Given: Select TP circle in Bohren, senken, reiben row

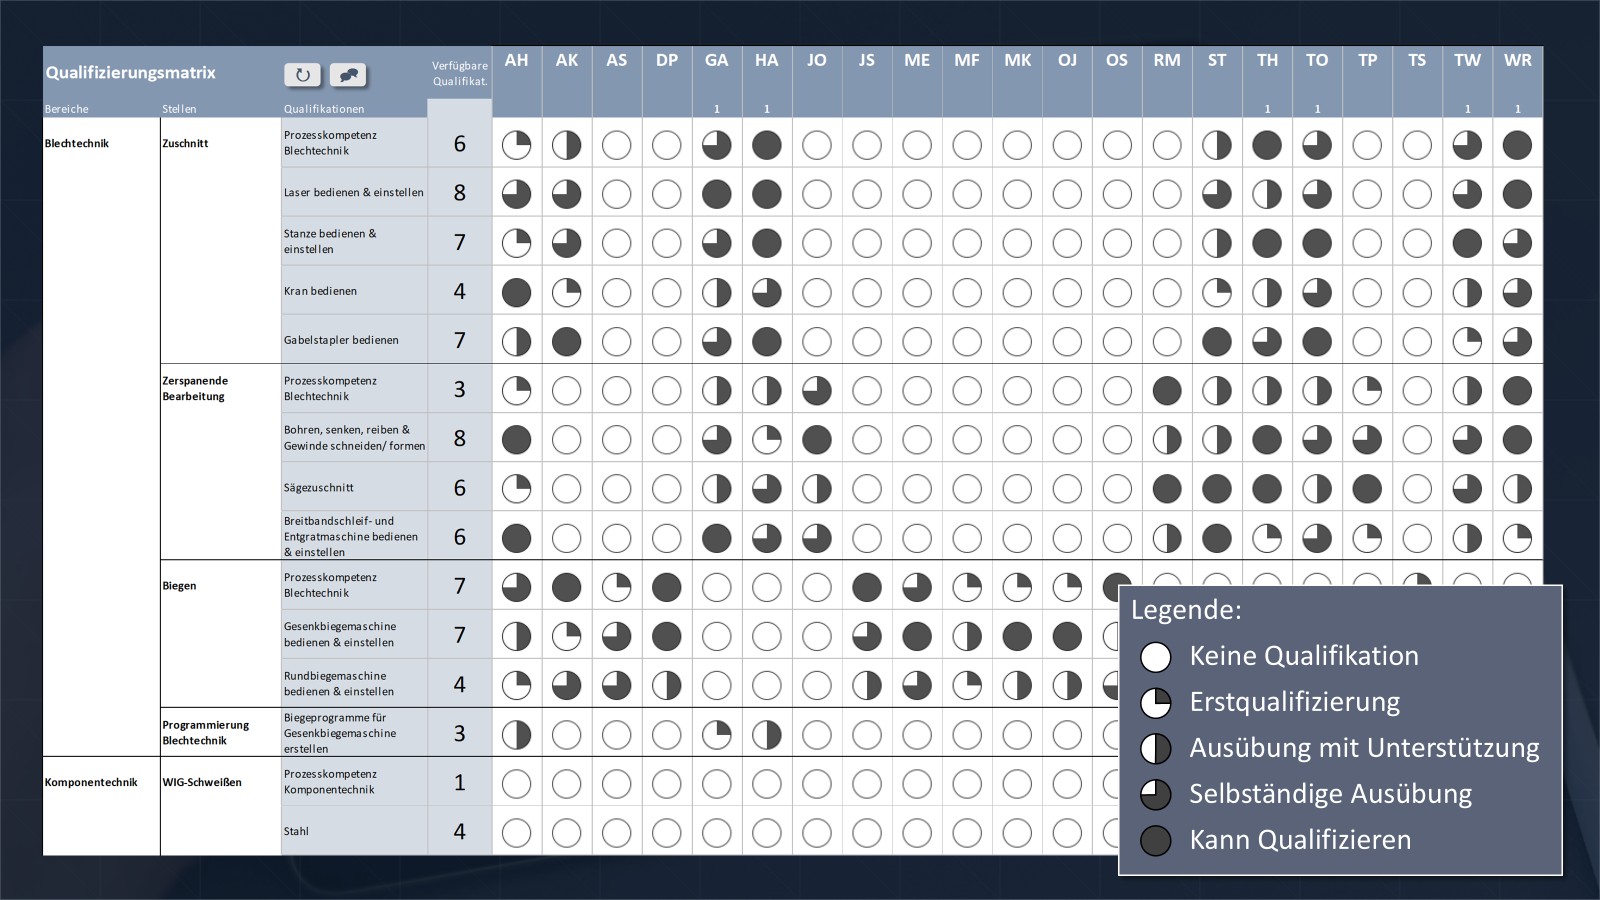Looking at the screenshot, I should coord(1367,439).
